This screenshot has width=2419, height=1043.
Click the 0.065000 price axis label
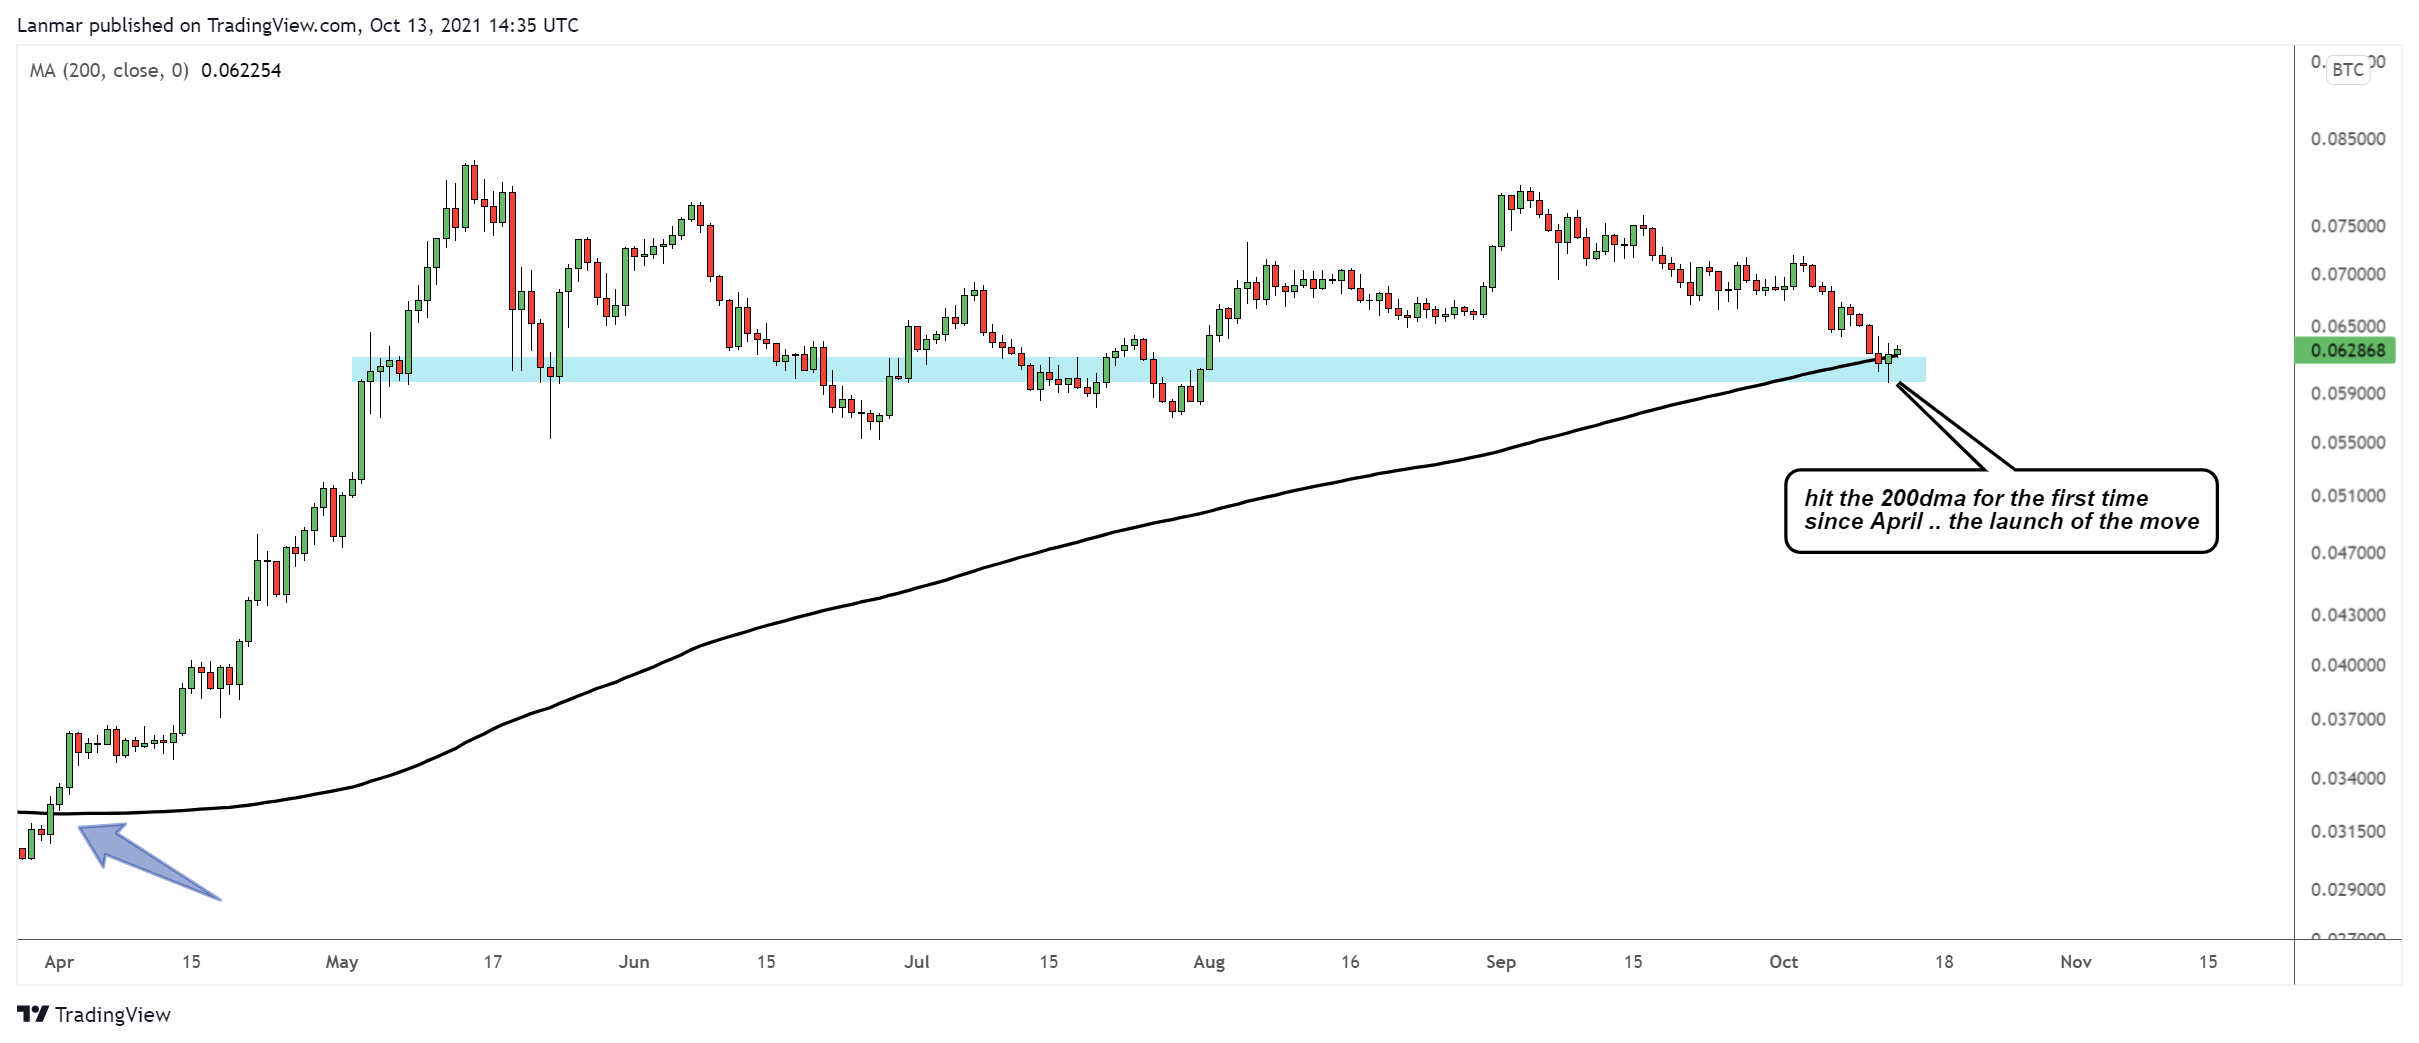2347,326
